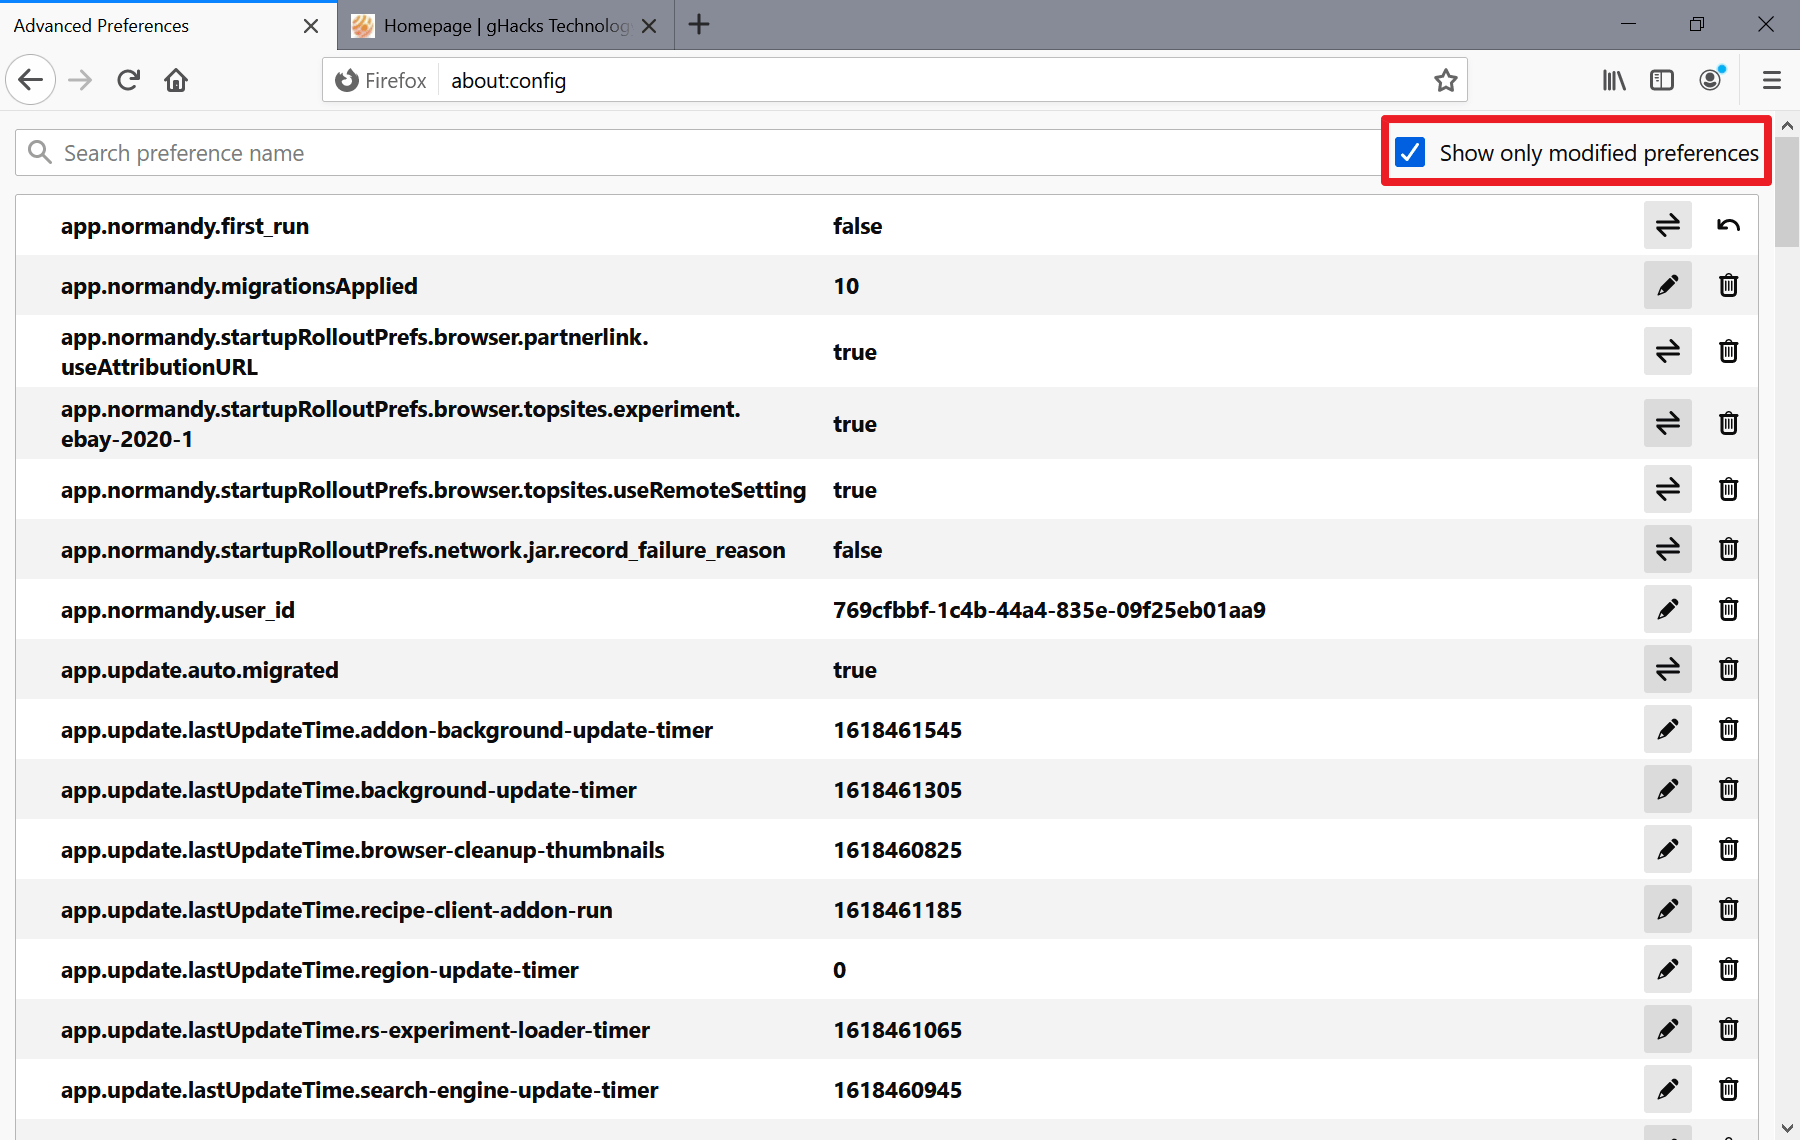Edit region-update-timer preference value

pos(1667,970)
